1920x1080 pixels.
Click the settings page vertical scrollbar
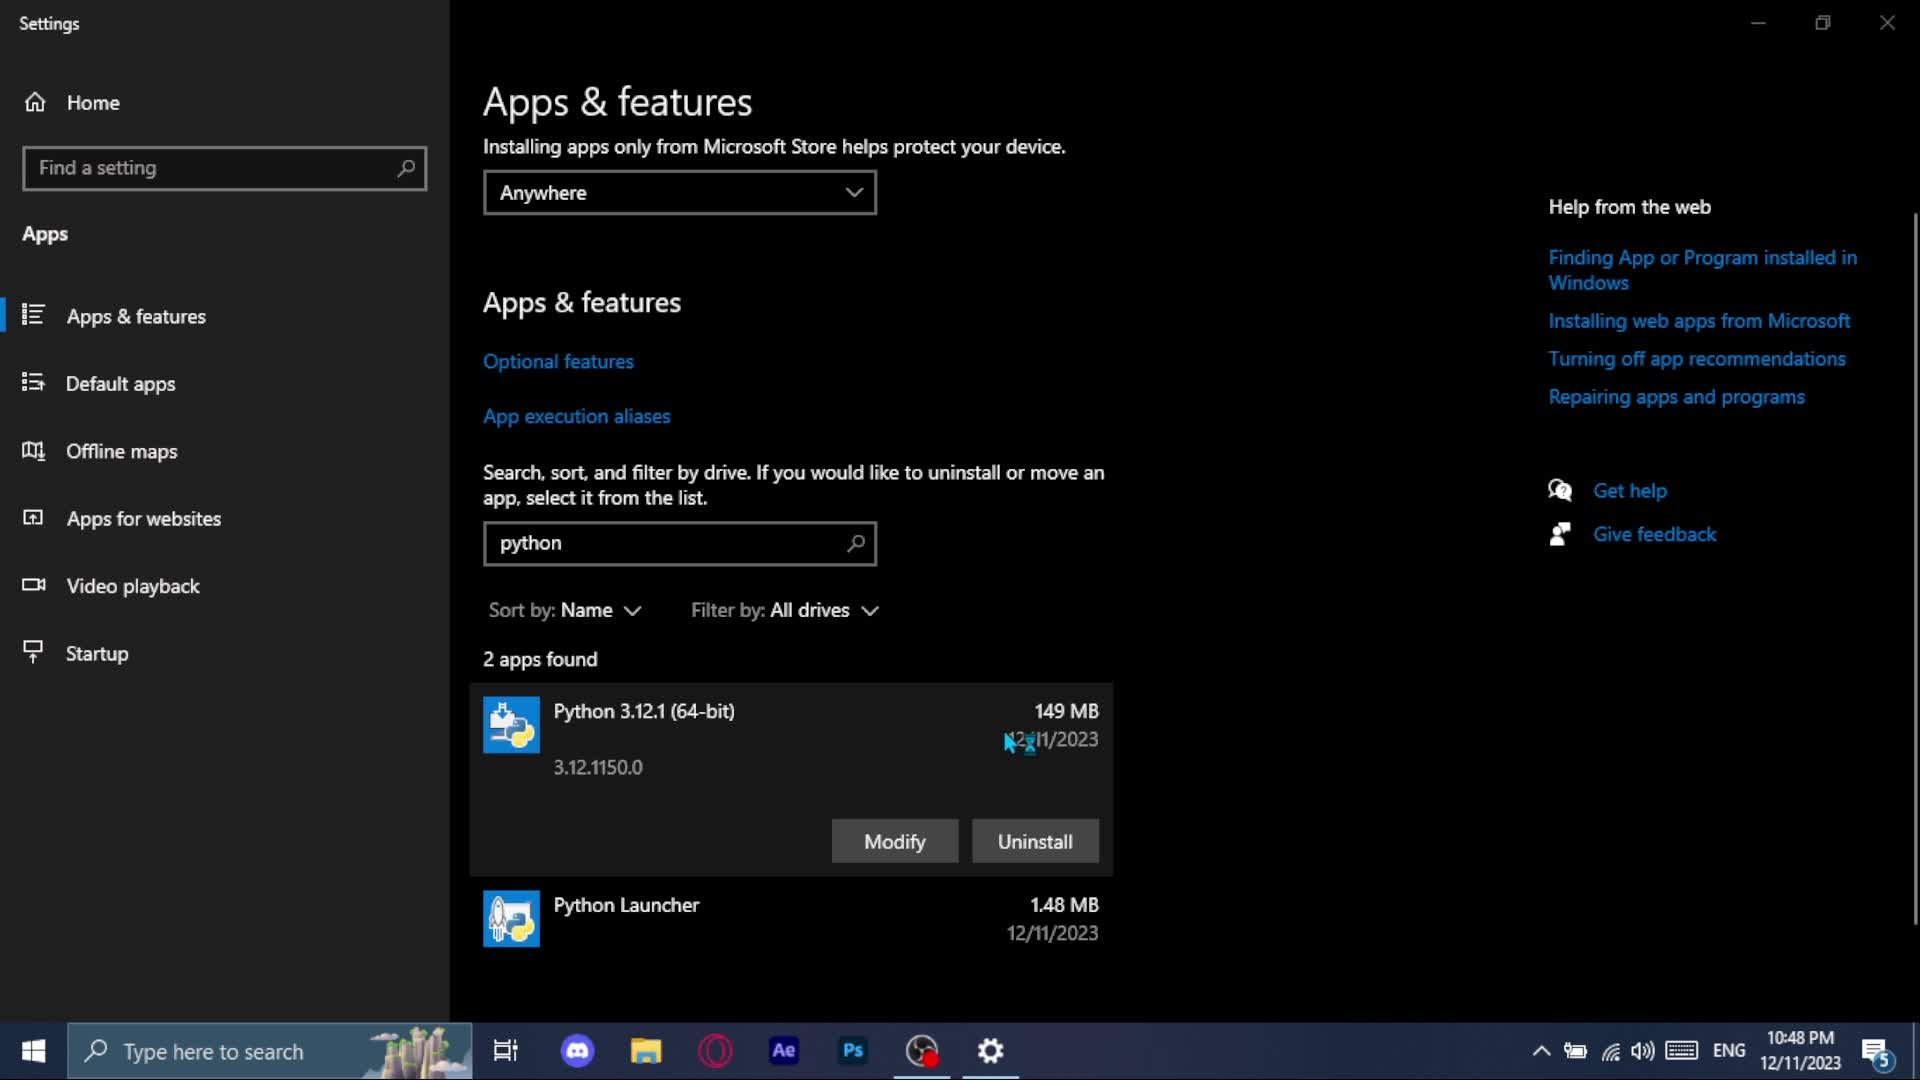(x=1915, y=570)
